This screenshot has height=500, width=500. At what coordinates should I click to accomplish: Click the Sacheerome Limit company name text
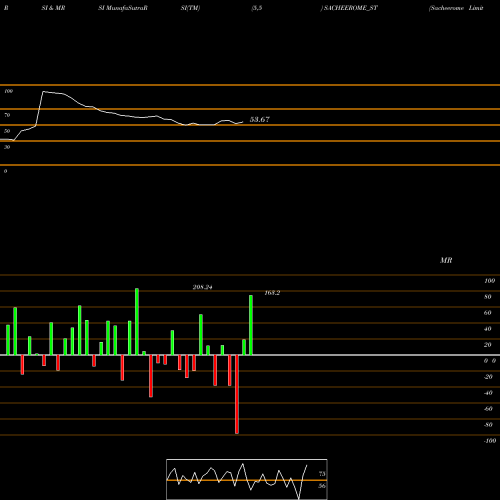(x=456, y=8)
